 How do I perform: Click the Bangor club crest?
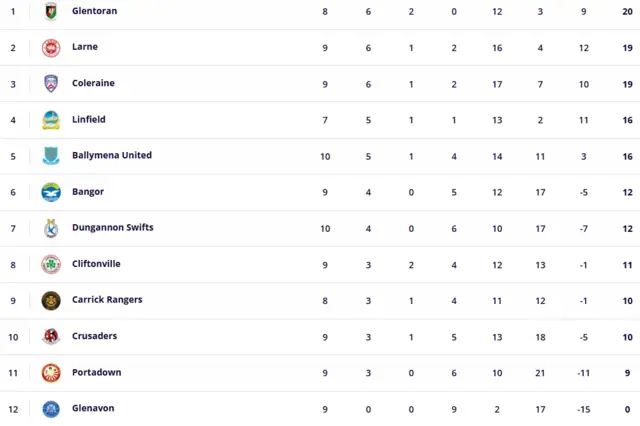point(51,192)
